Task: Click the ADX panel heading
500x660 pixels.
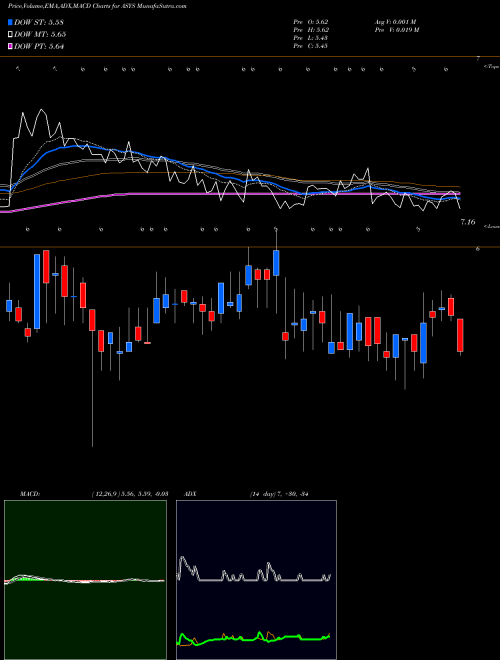Action: pos(190,494)
